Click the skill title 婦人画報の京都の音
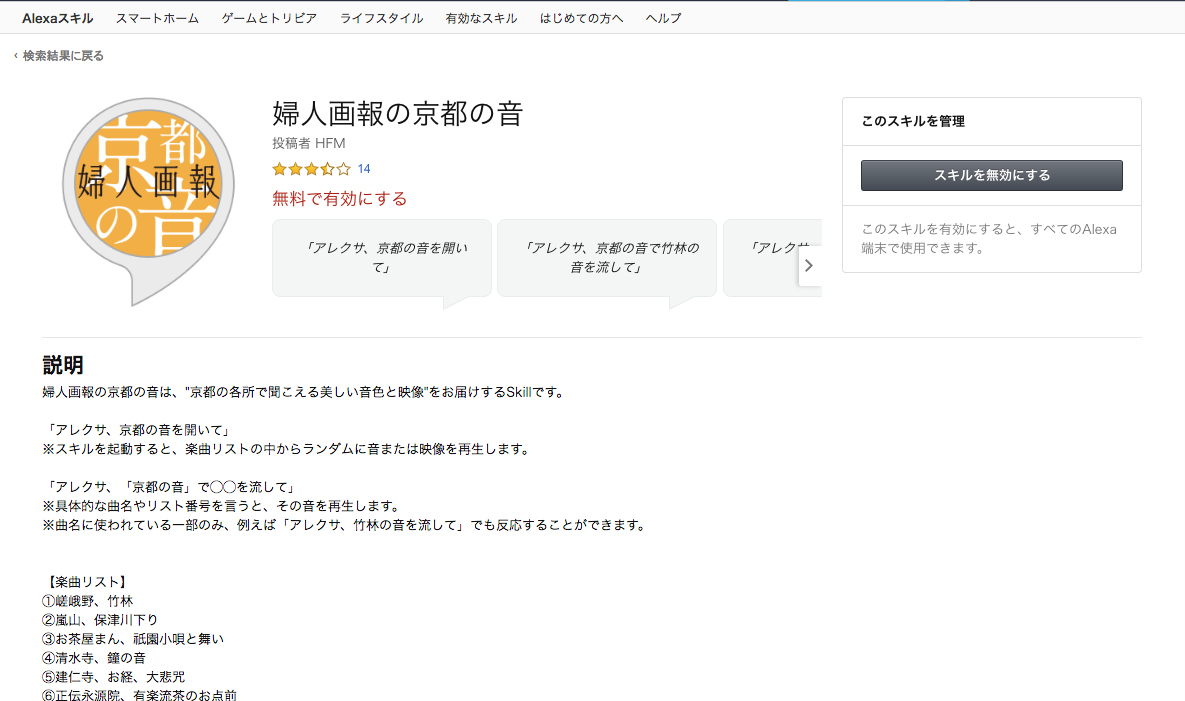 (x=398, y=113)
